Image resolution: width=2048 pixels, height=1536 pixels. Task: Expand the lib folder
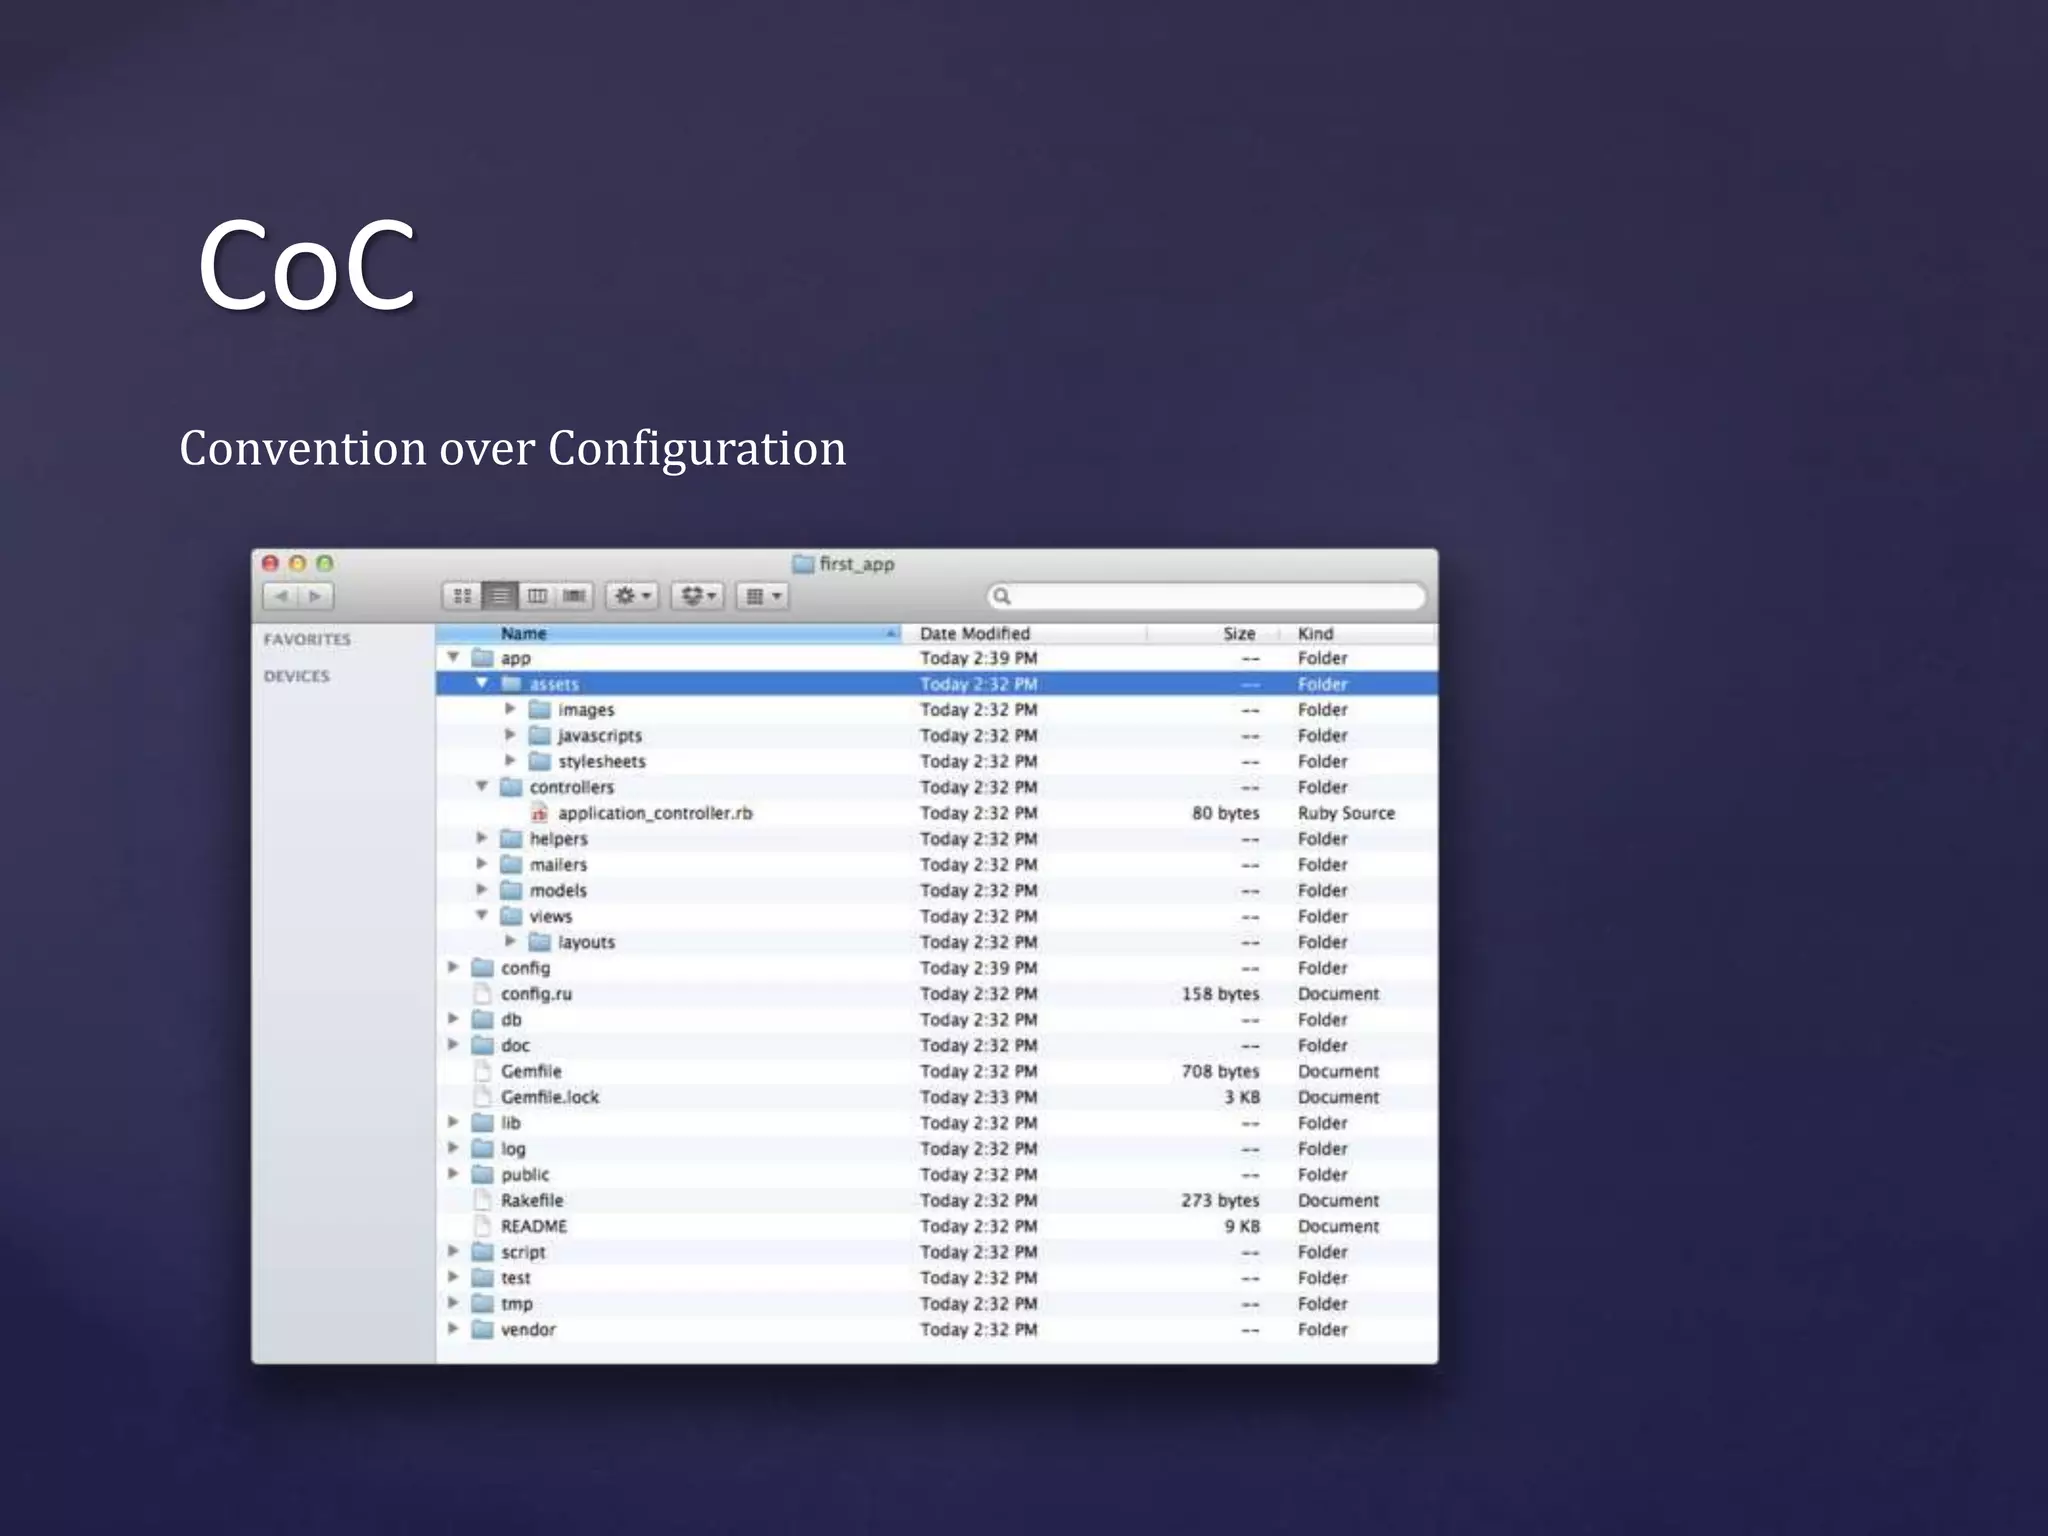[x=453, y=1122]
